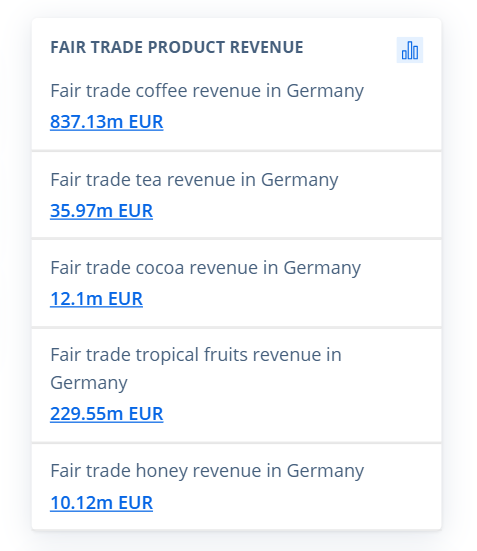Follow the 35.97m EUR tea revenue link
The height and width of the screenshot is (551, 477).
pos(101,210)
